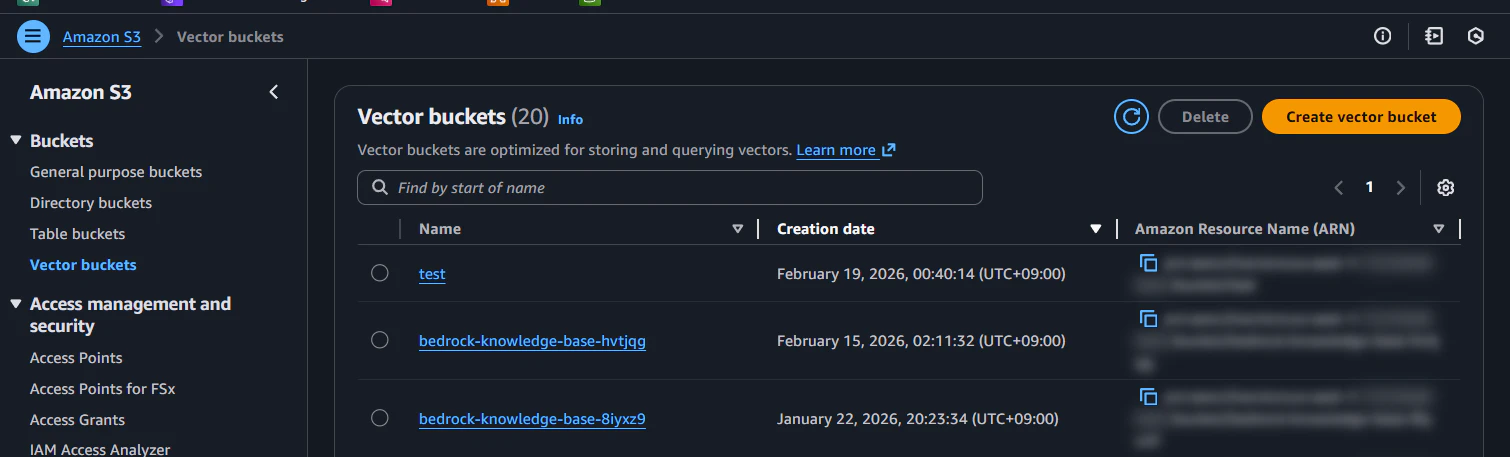Open the hamburger navigation menu

[33, 37]
